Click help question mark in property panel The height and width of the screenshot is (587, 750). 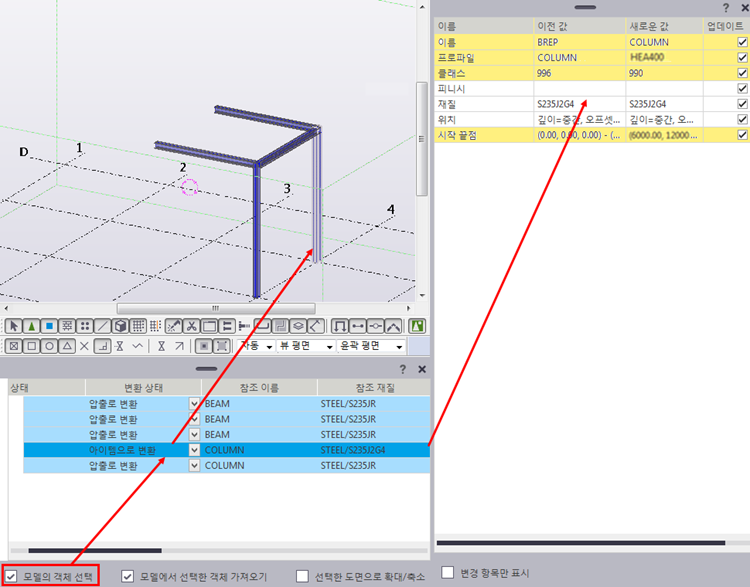pos(726,7)
